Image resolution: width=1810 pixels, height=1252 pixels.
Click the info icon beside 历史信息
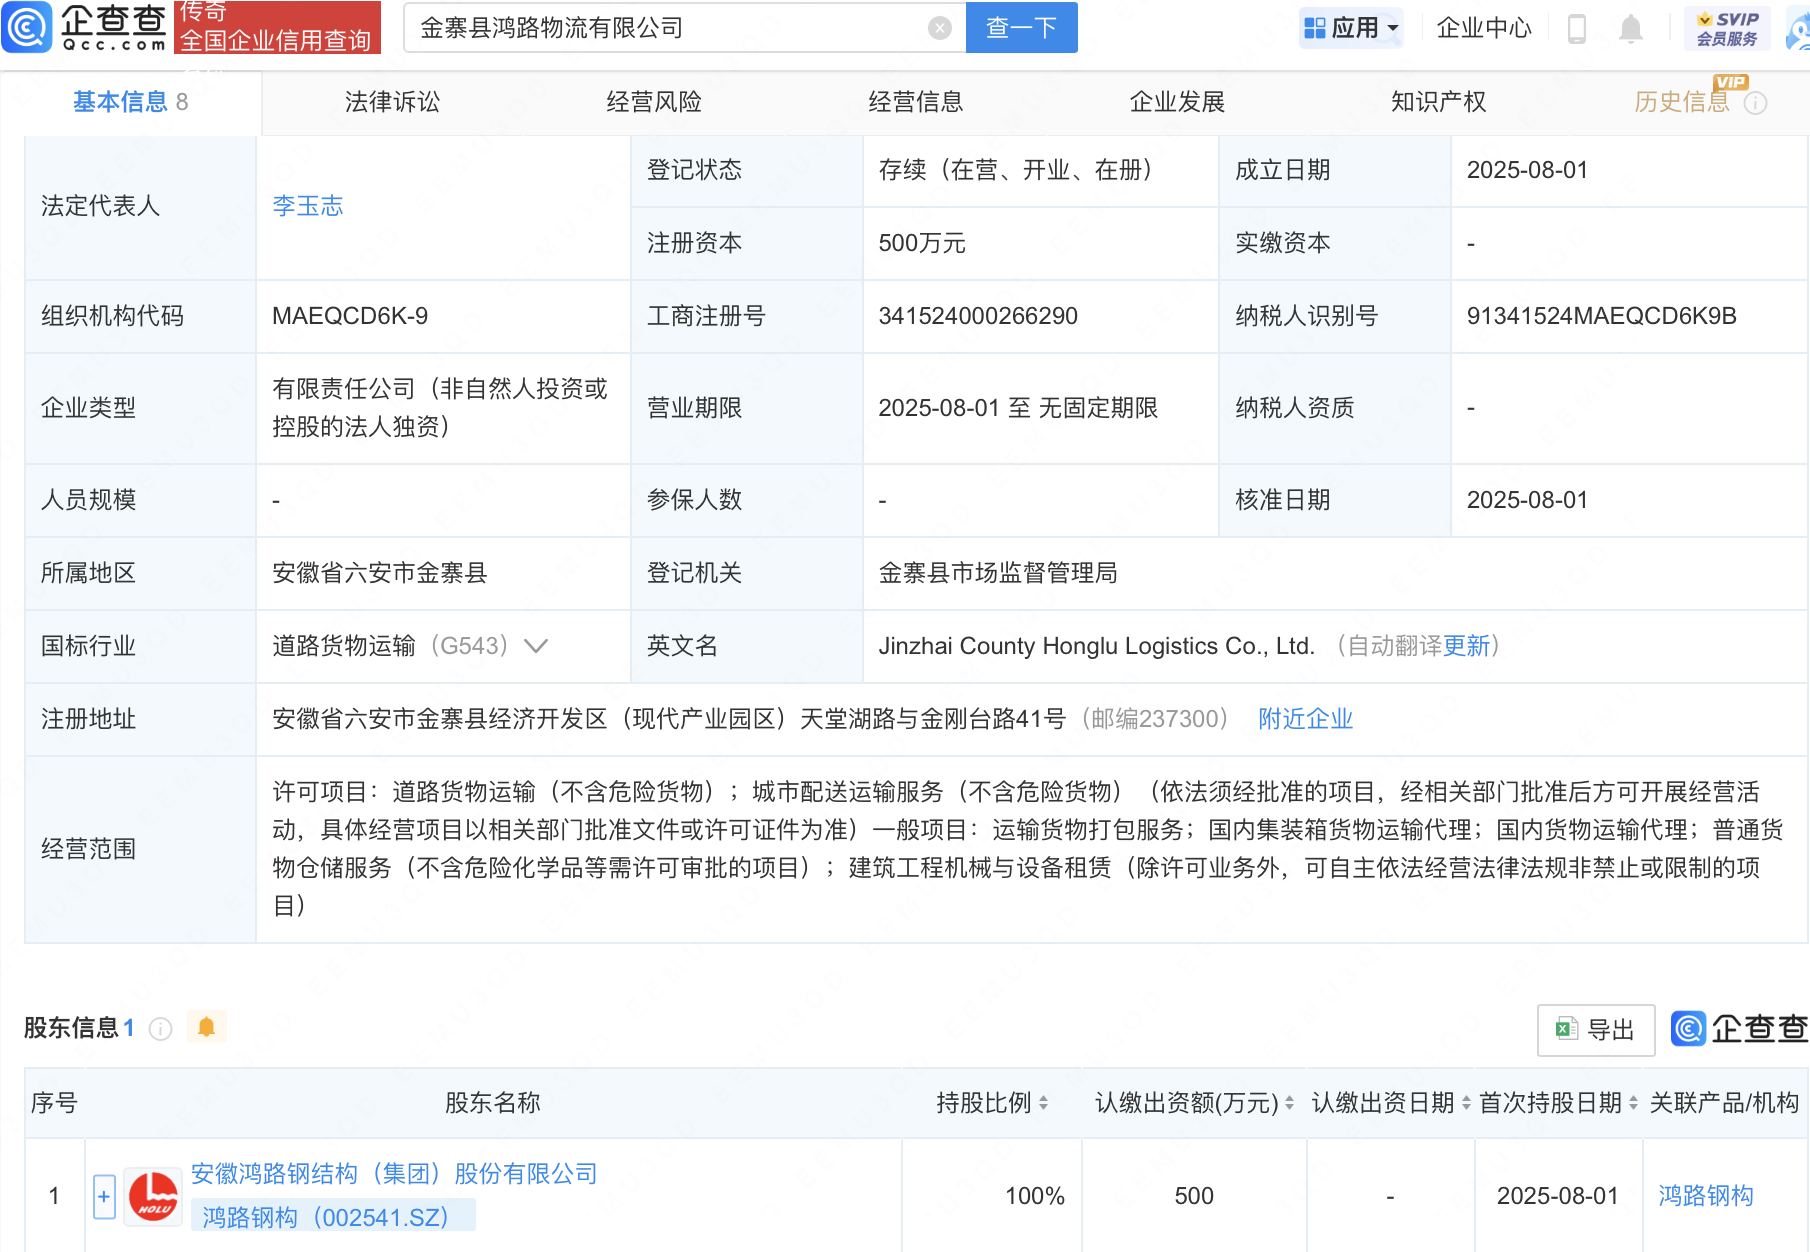point(1756,103)
